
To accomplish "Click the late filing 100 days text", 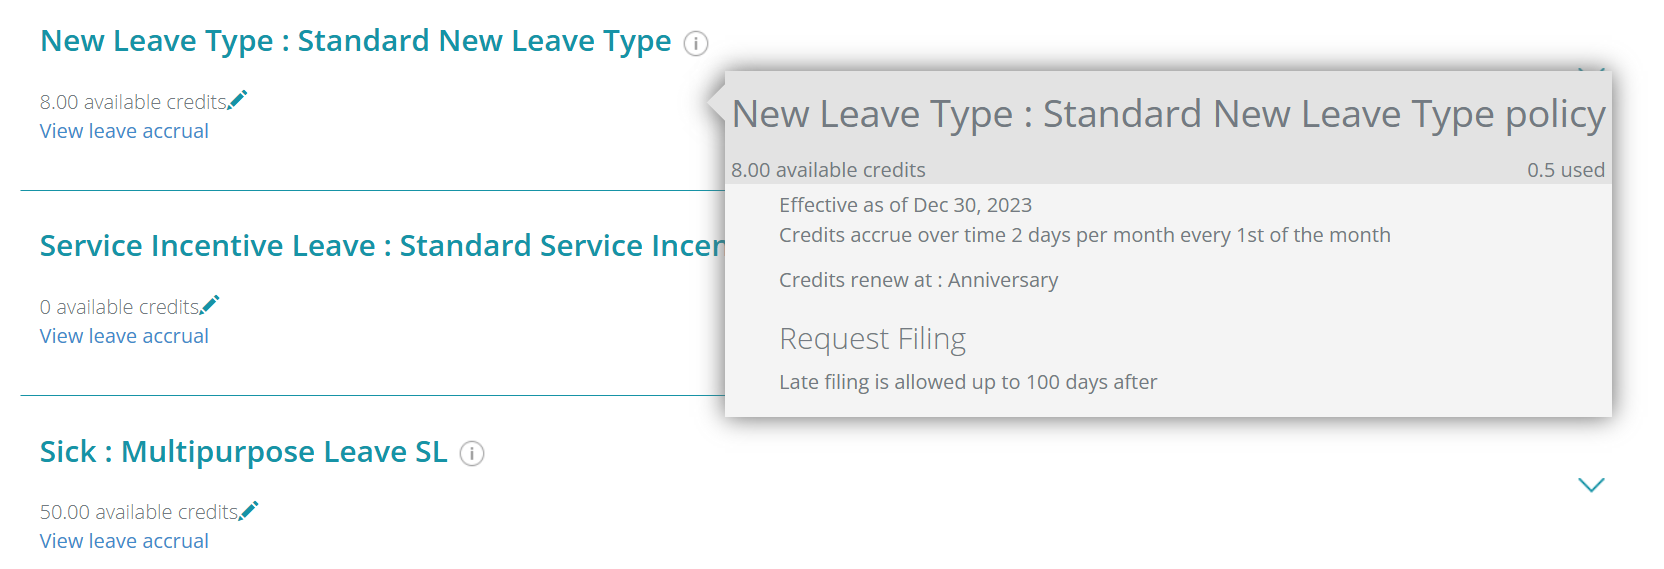I will [968, 382].
